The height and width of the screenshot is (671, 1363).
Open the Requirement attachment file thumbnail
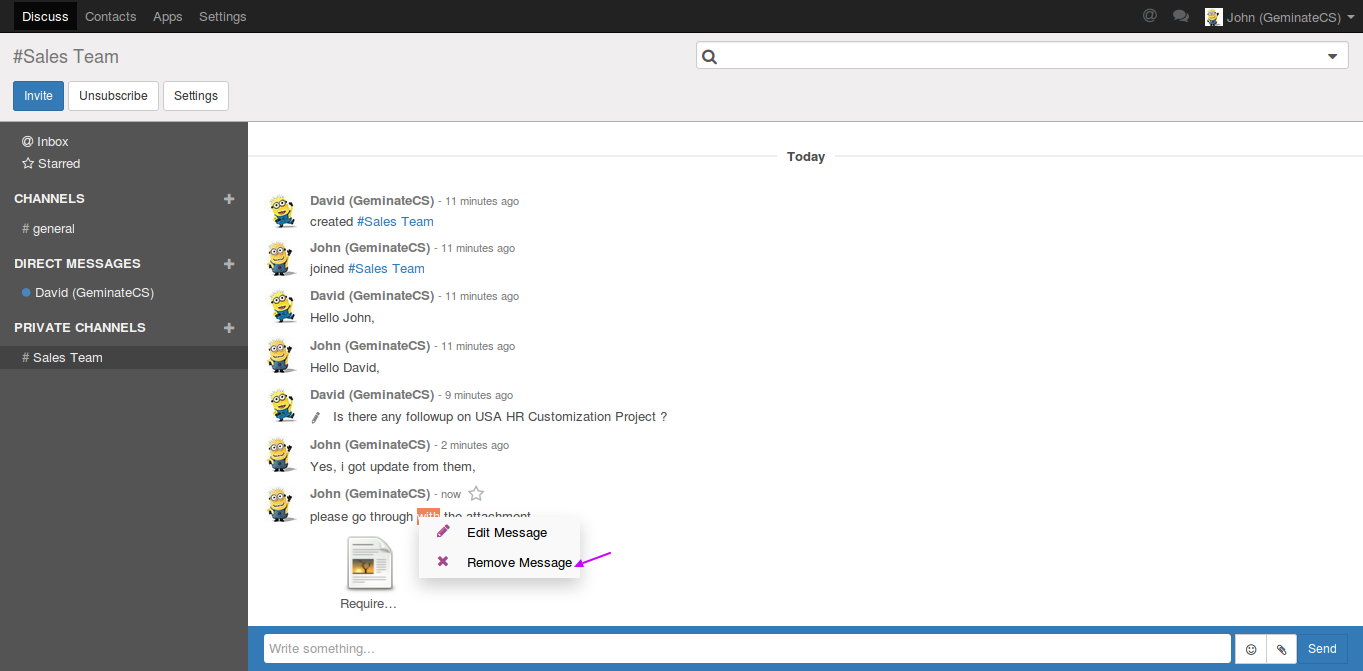(x=370, y=563)
